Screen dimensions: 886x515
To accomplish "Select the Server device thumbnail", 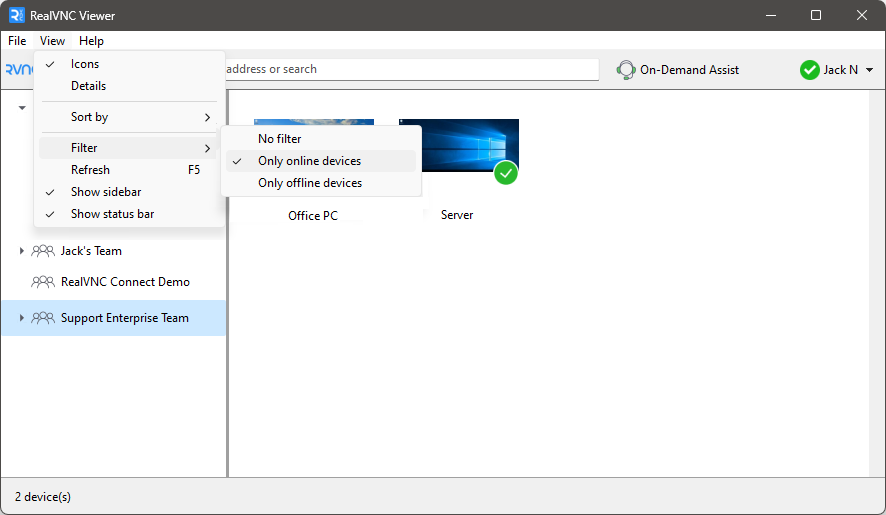I will point(459,145).
